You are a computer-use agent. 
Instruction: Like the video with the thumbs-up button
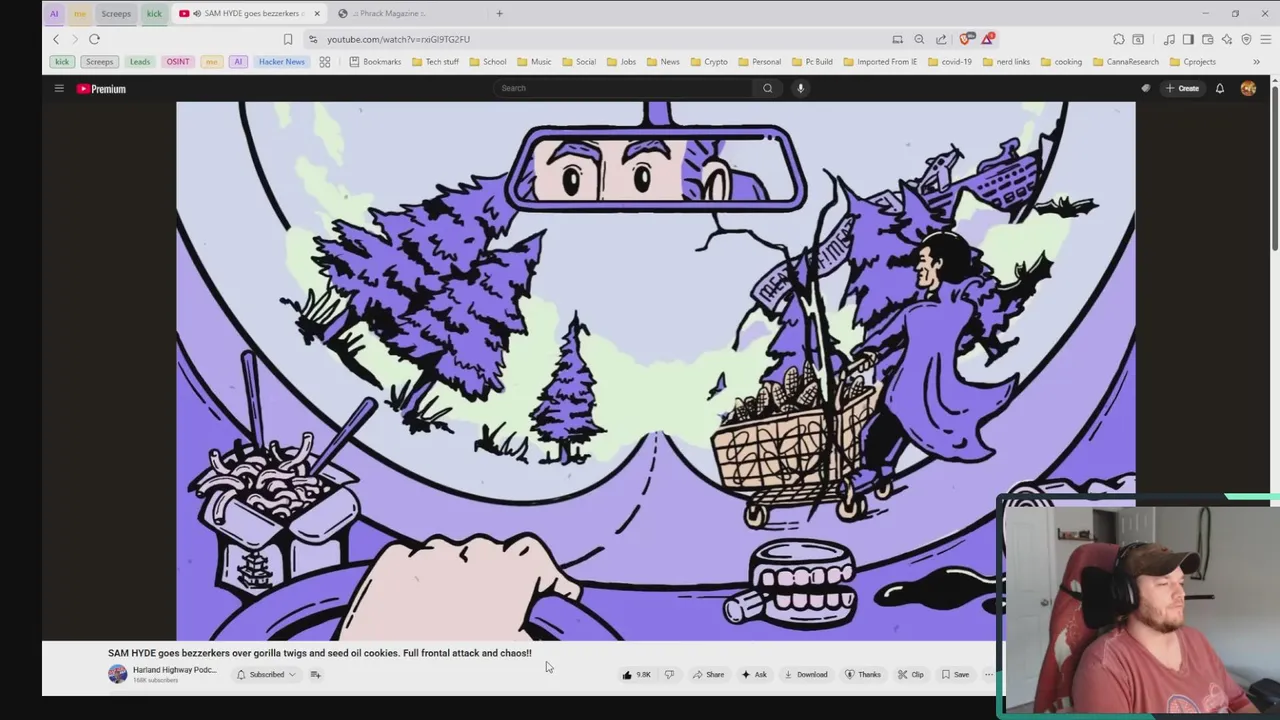click(636, 675)
